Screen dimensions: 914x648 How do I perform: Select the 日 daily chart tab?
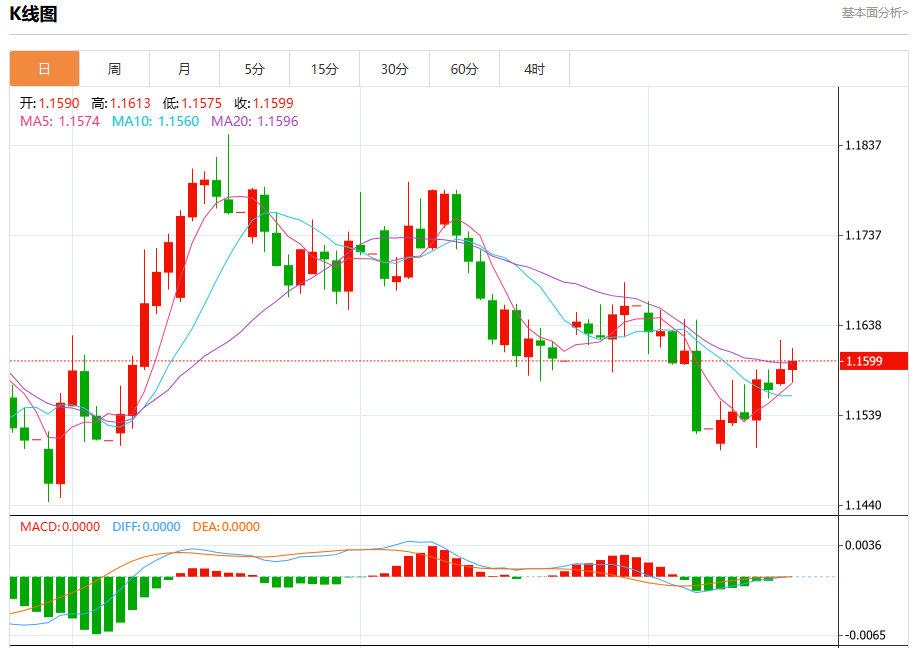point(44,69)
